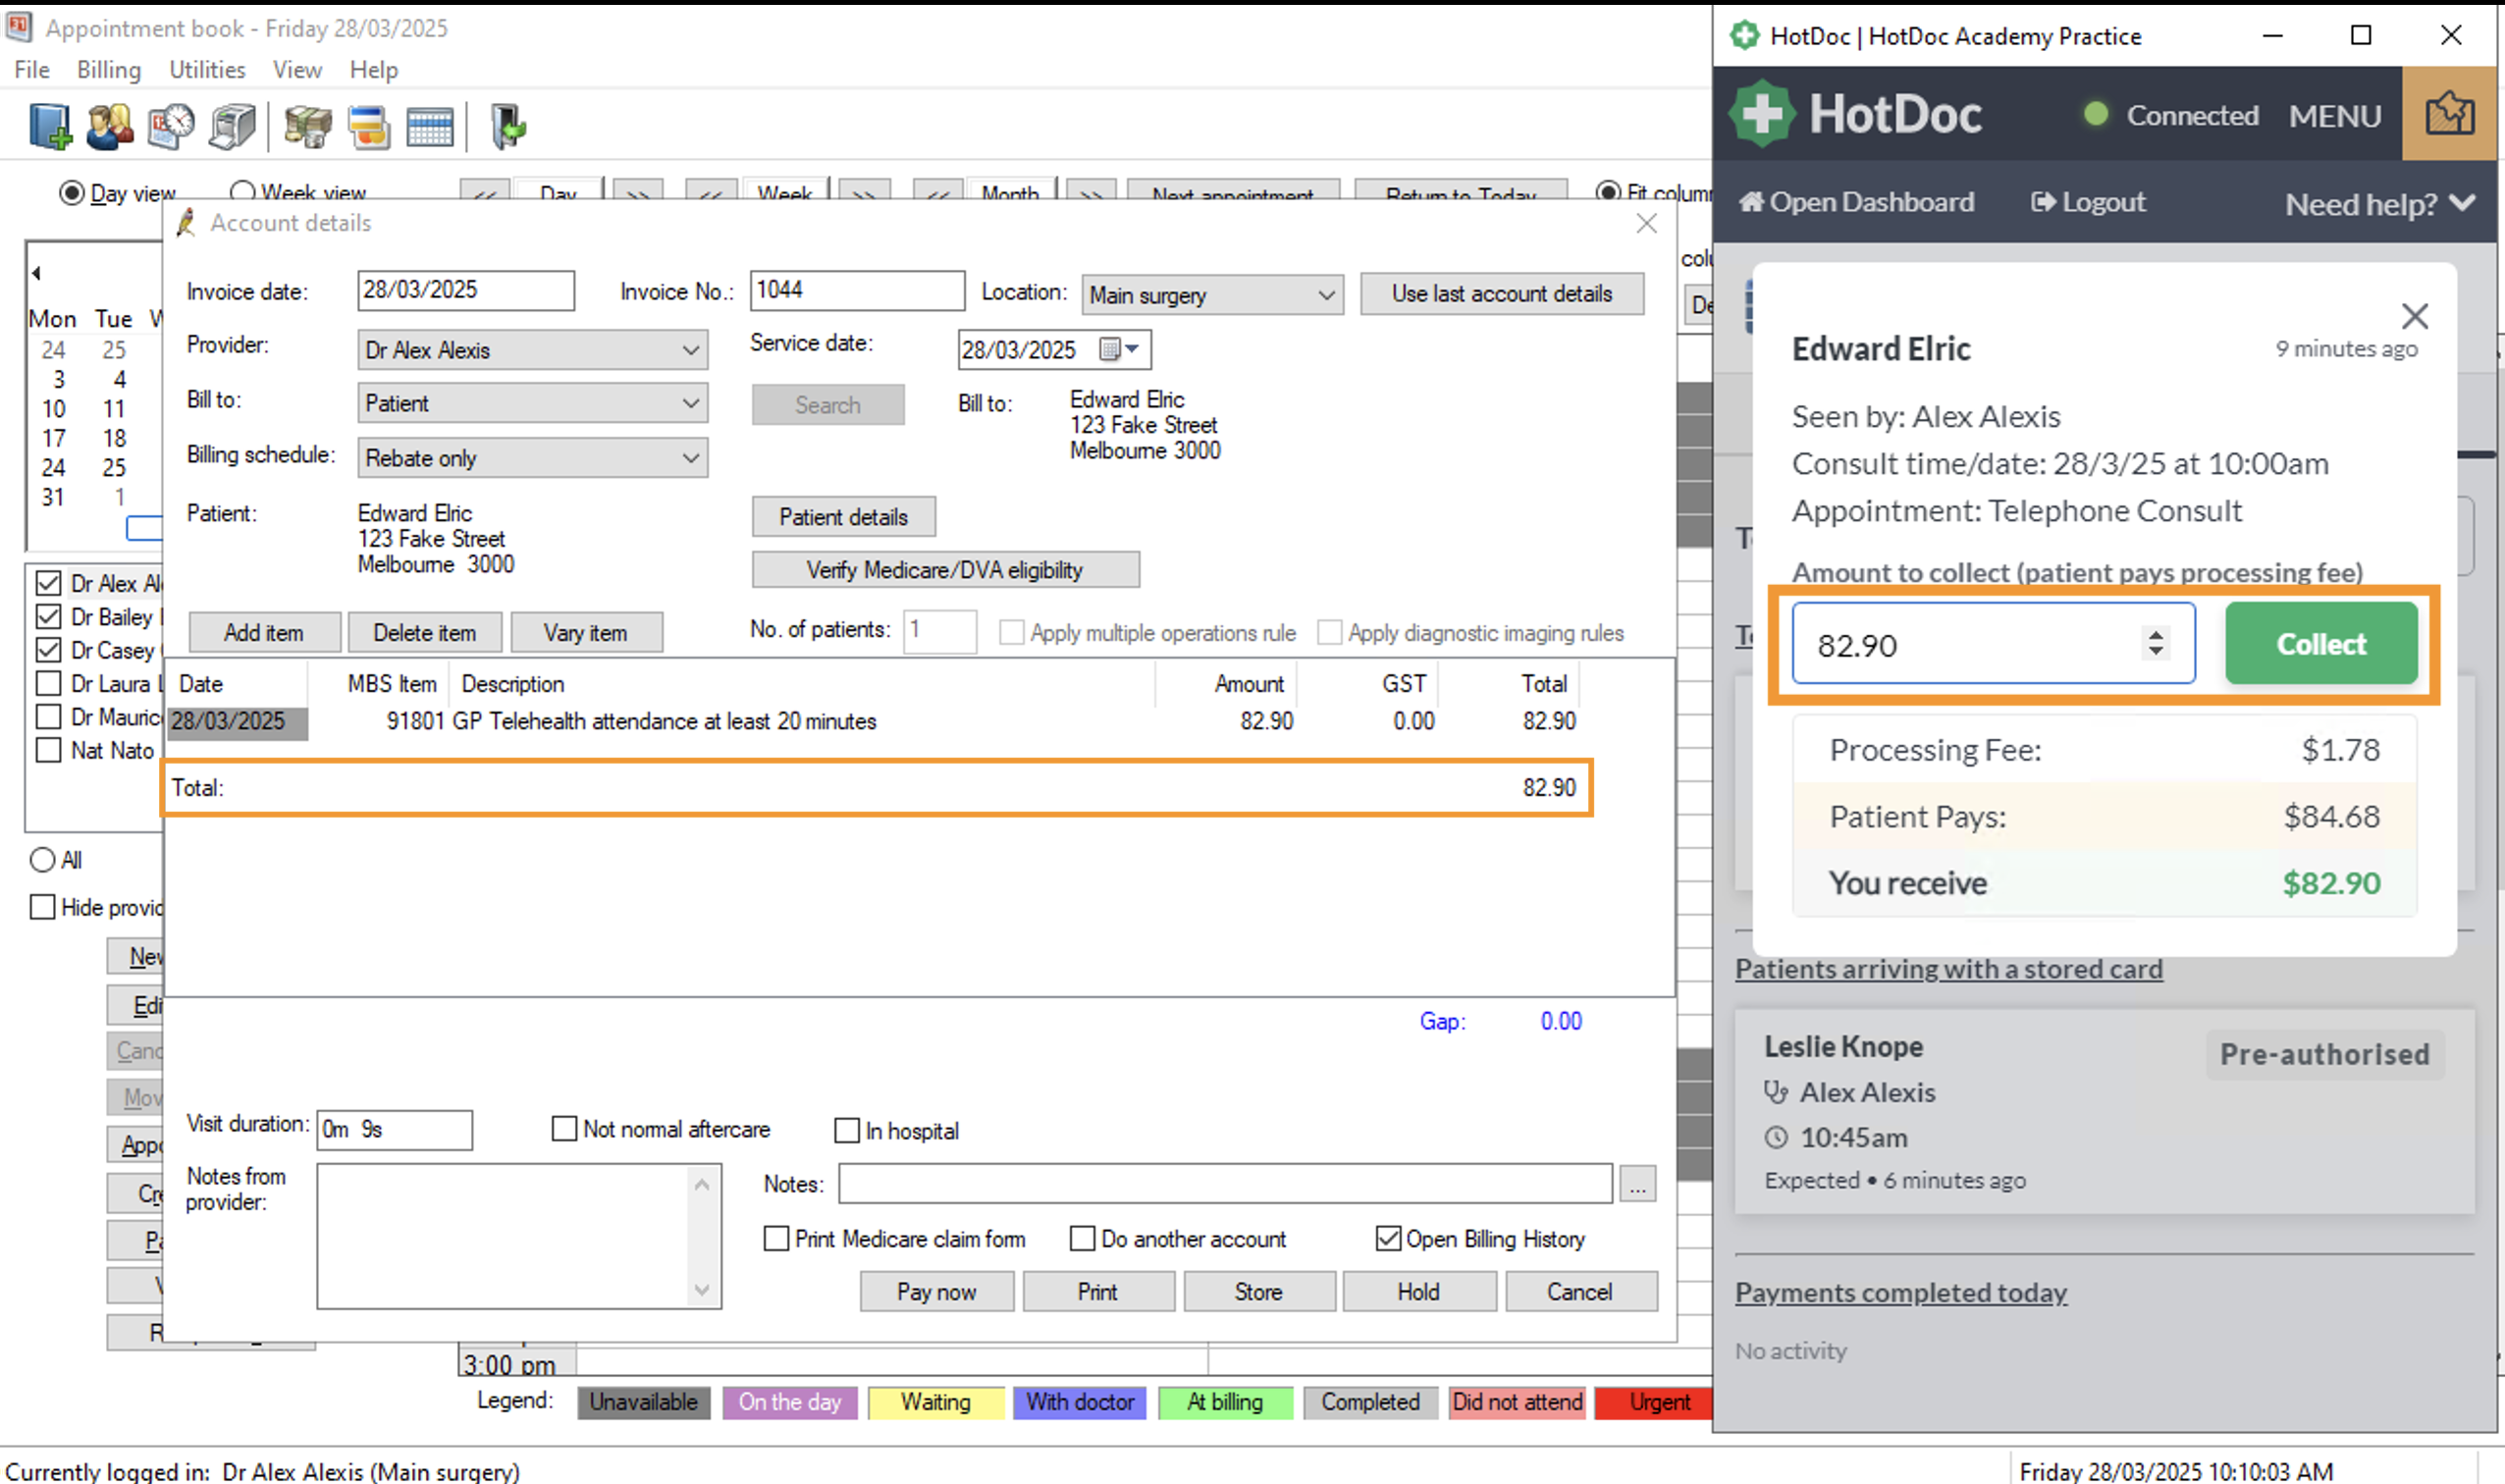The width and height of the screenshot is (2505, 1484).
Task: Click the mini calendar previous month arrow
Action: pos(37,272)
